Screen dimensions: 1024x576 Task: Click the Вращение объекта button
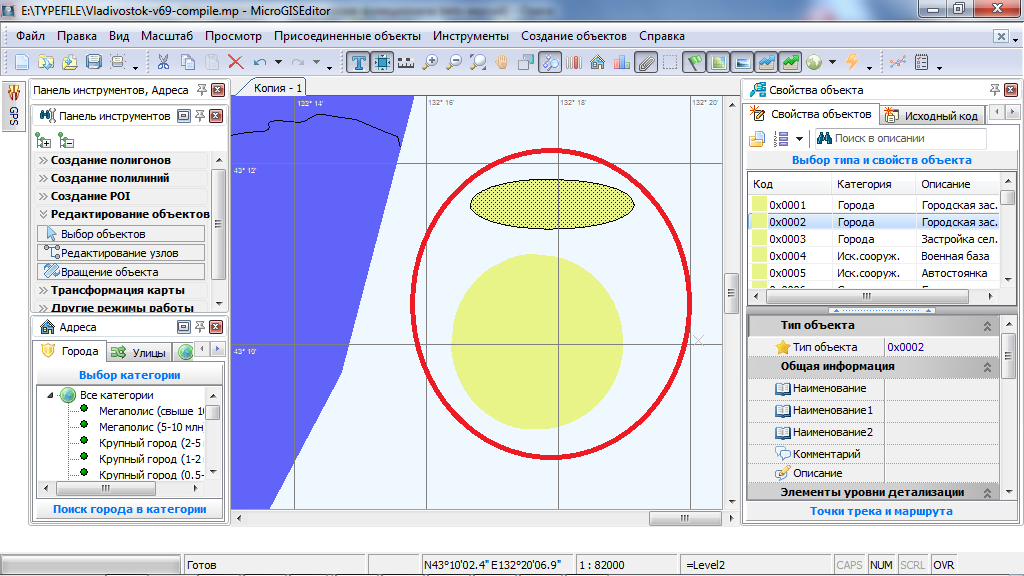click(x=120, y=272)
